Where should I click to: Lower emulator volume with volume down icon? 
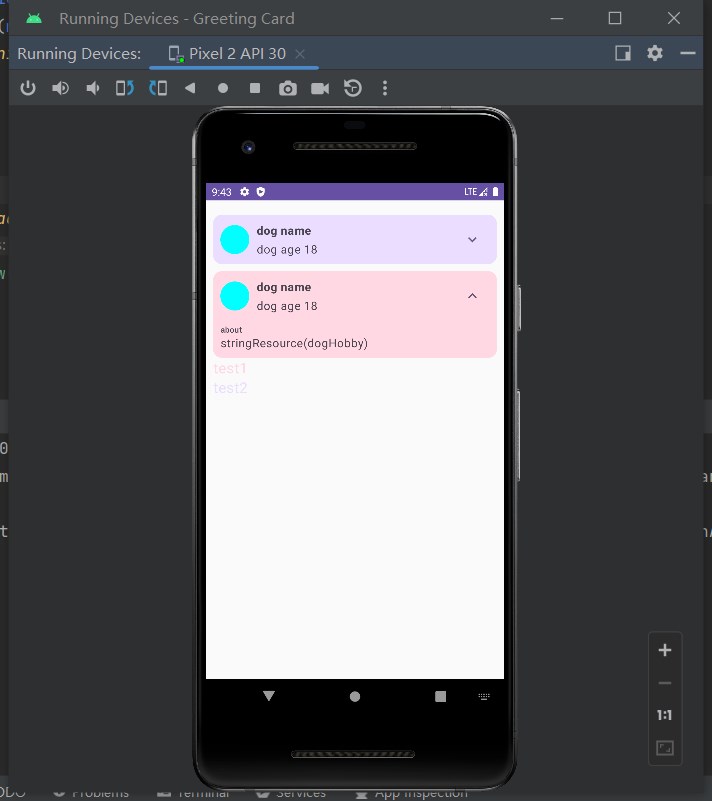tap(92, 88)
